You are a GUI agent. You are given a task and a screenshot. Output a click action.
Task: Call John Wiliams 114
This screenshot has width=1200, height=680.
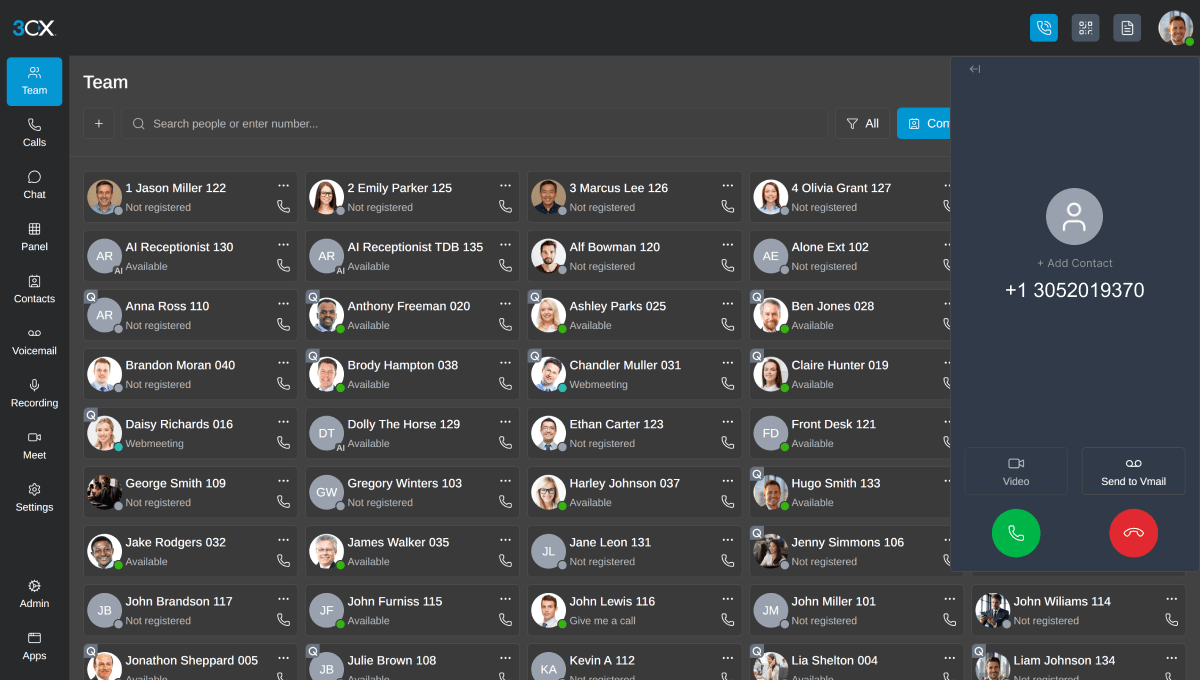tap(1171, 620)
